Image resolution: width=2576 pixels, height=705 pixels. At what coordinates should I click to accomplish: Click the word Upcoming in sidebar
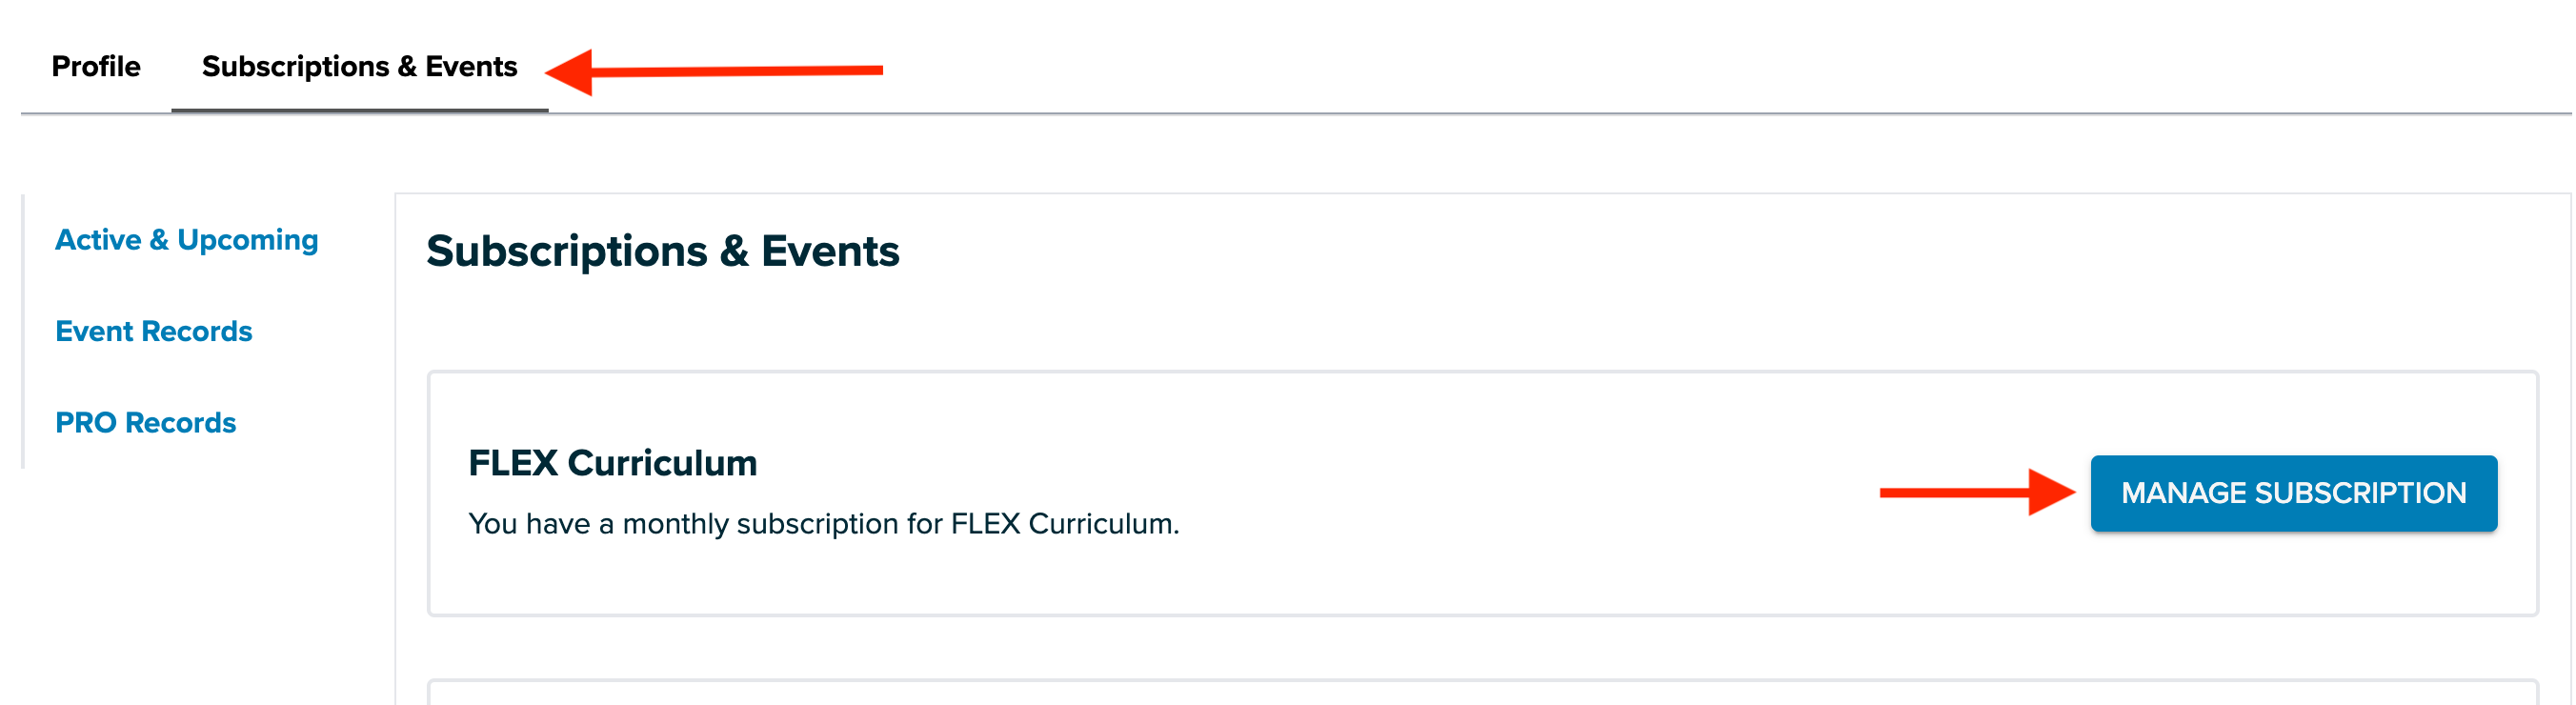coord(247,240)
